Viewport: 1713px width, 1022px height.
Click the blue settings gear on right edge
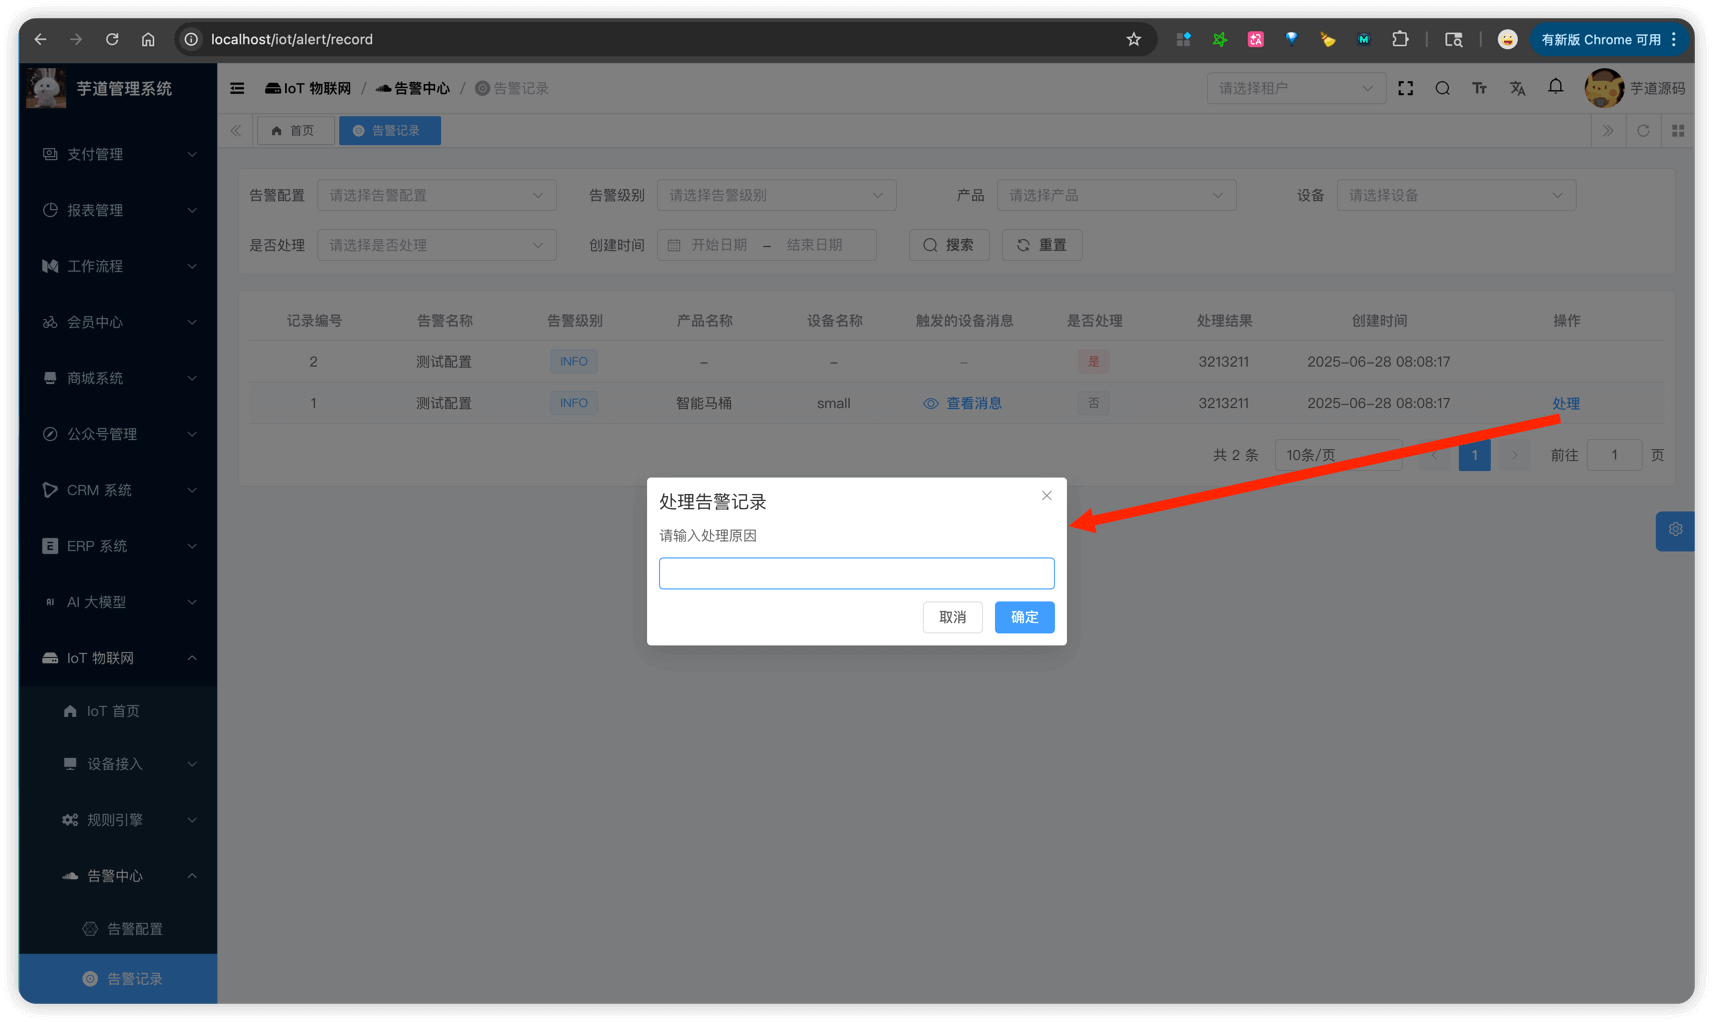click(1675, 530)
